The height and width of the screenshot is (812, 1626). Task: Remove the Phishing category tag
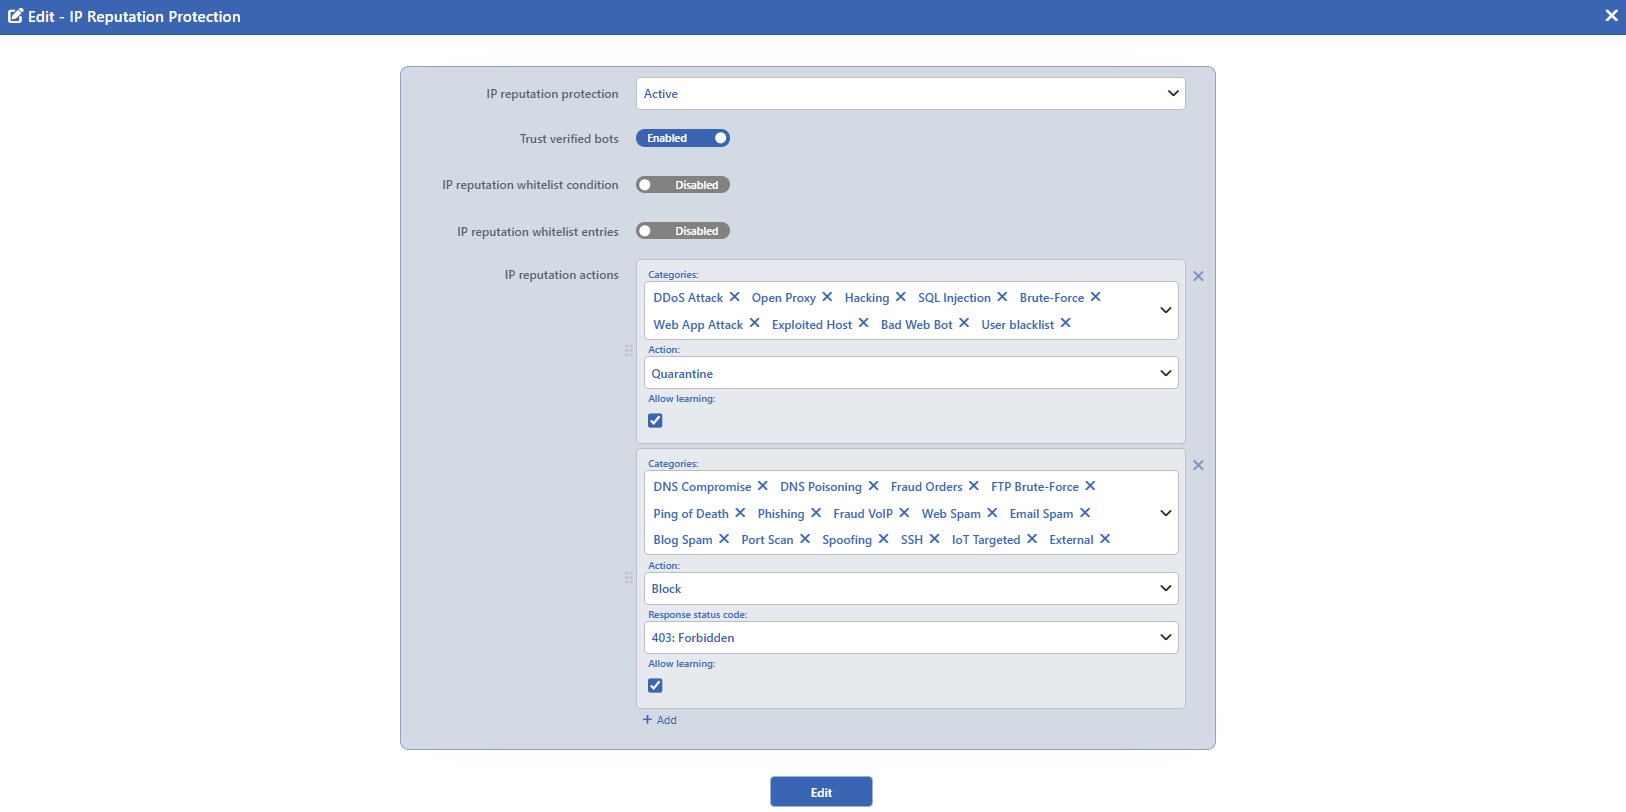(x=816, y=513)
